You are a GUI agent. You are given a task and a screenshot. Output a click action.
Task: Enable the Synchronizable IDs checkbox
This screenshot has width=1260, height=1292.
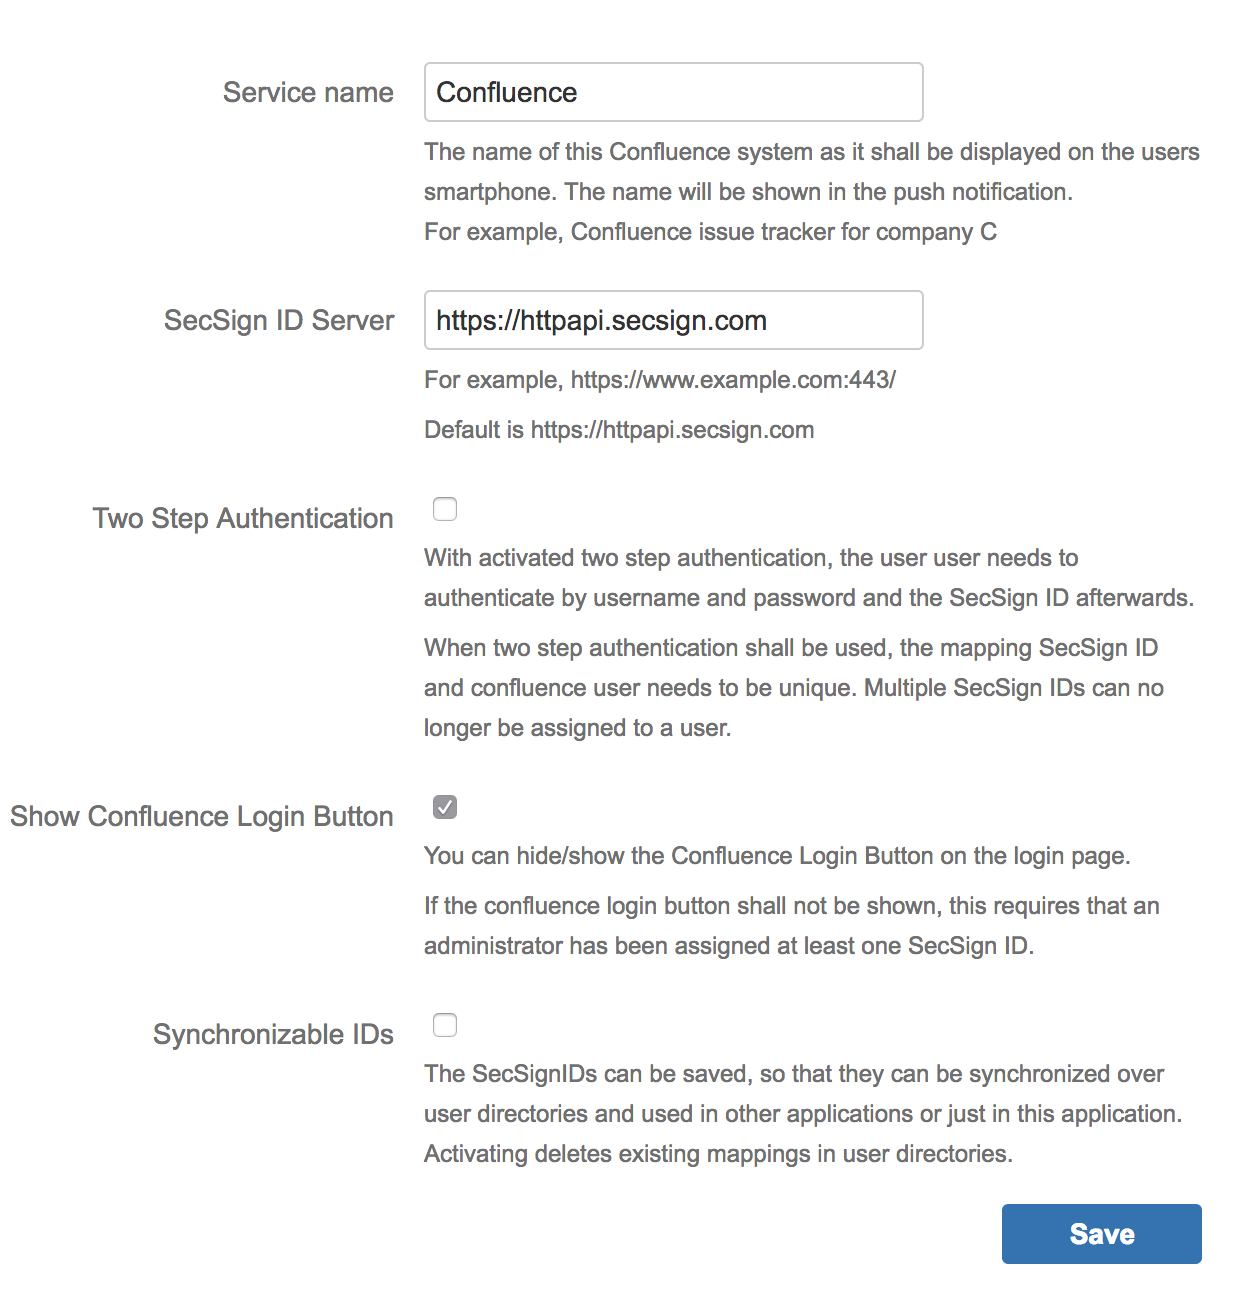coord(444,1025)
